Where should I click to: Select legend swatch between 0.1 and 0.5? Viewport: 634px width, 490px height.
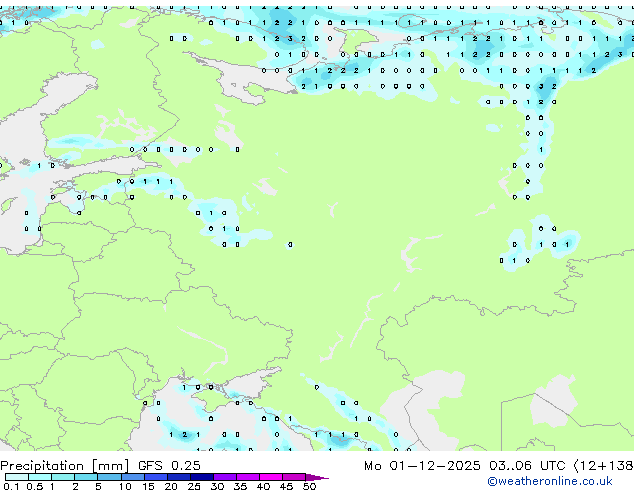[x=17, y=477]
